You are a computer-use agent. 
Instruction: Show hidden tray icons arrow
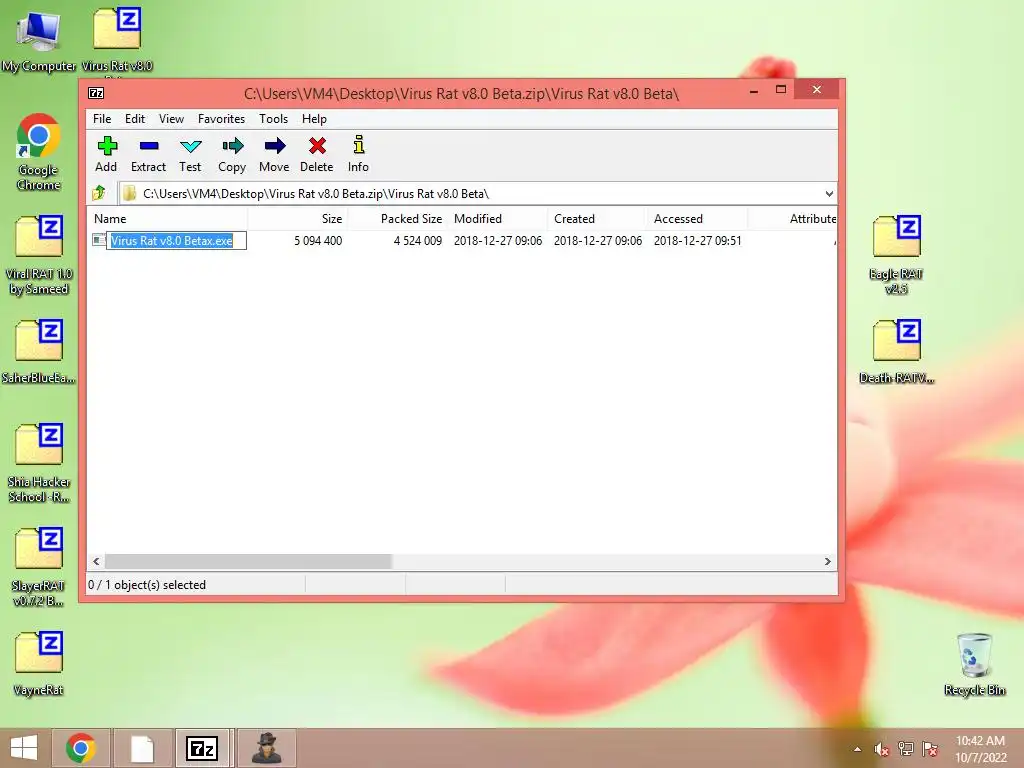(x=857, y=750)
